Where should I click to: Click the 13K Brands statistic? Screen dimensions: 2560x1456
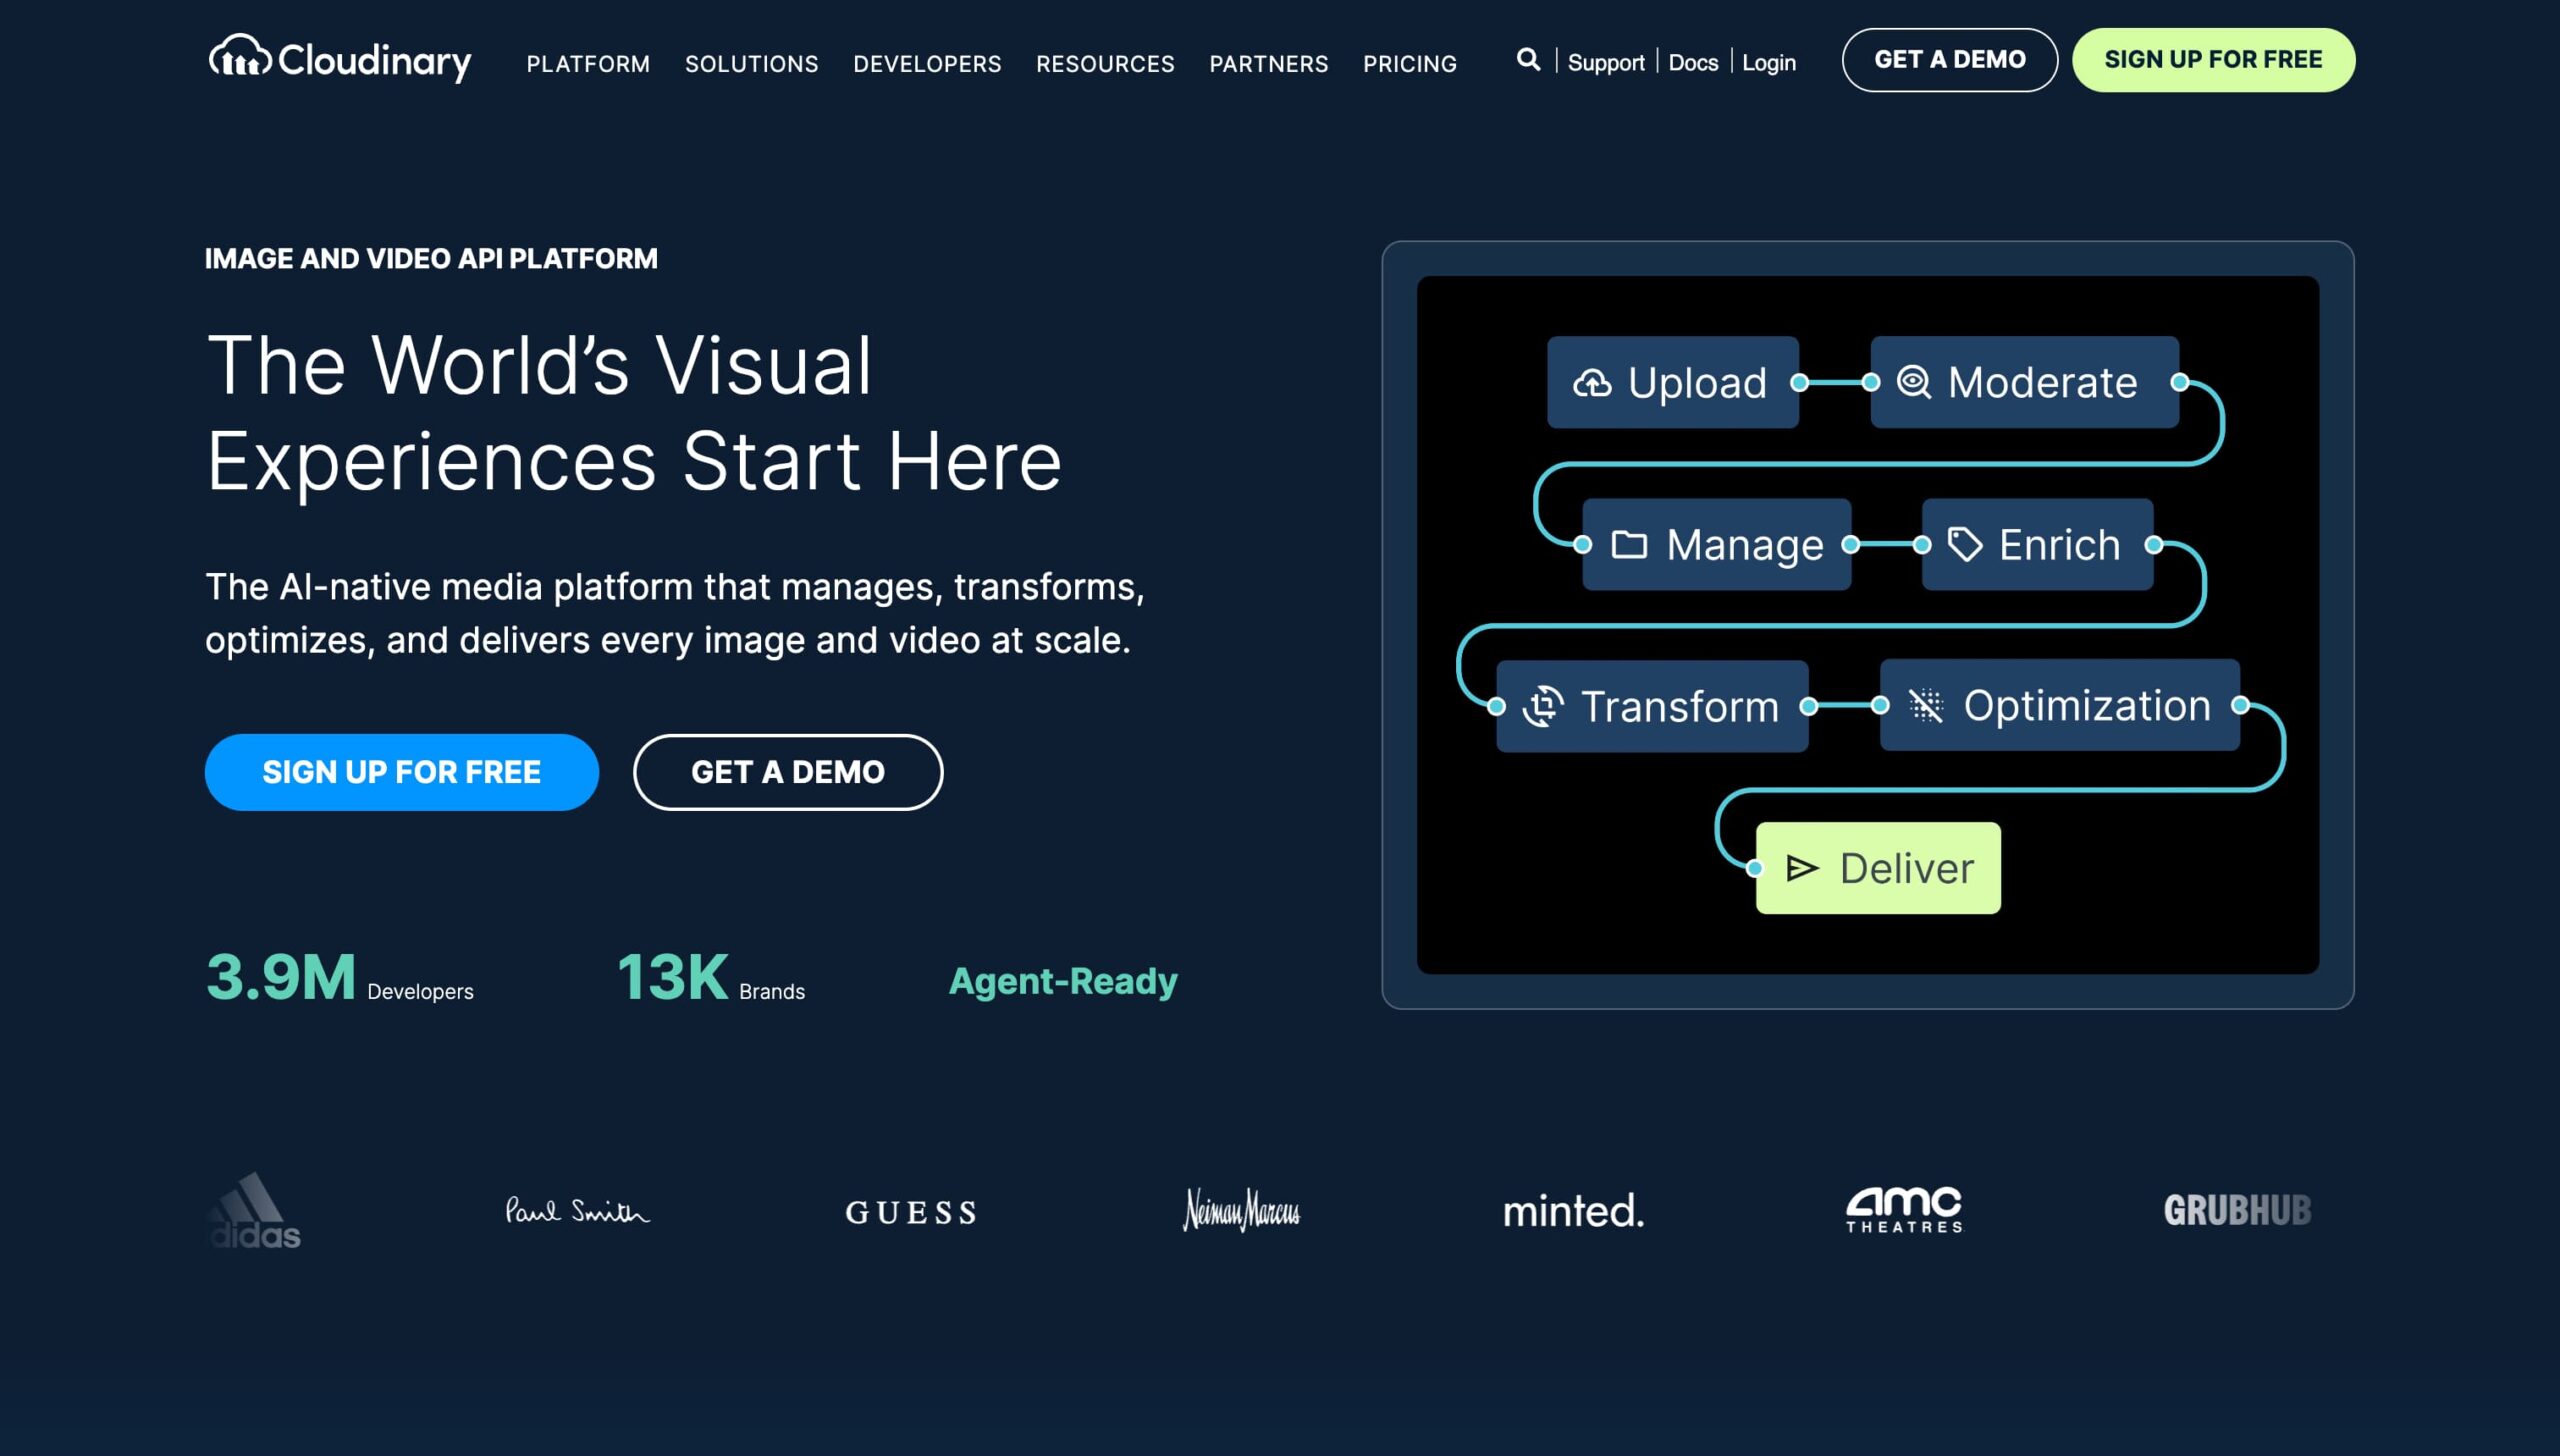711,977
